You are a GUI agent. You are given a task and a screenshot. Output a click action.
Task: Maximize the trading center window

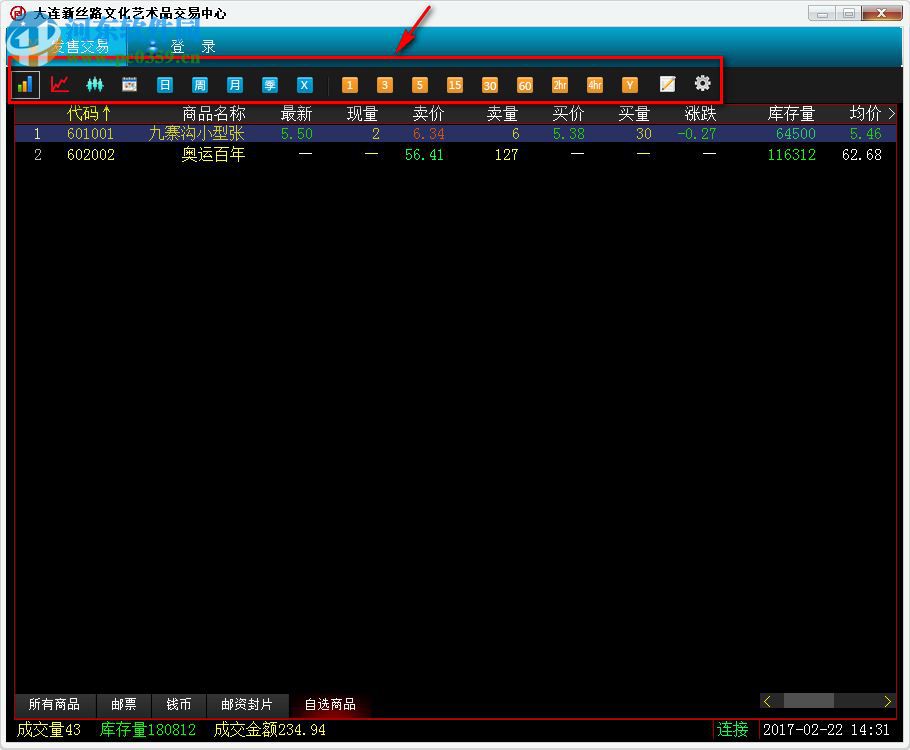[x=848, y=13]
